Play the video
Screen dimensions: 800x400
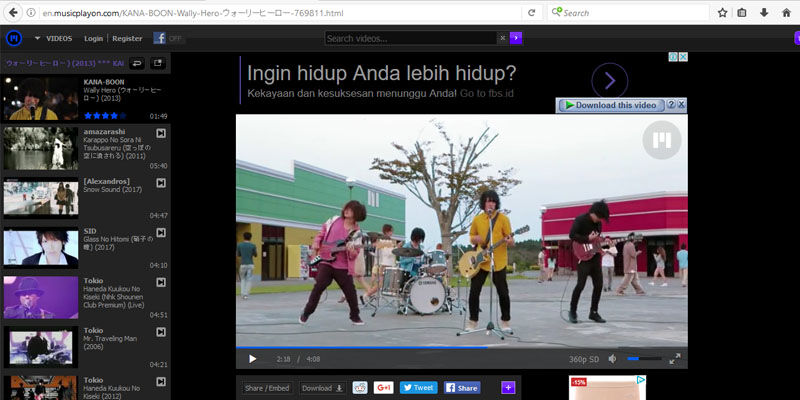[252, 359]
